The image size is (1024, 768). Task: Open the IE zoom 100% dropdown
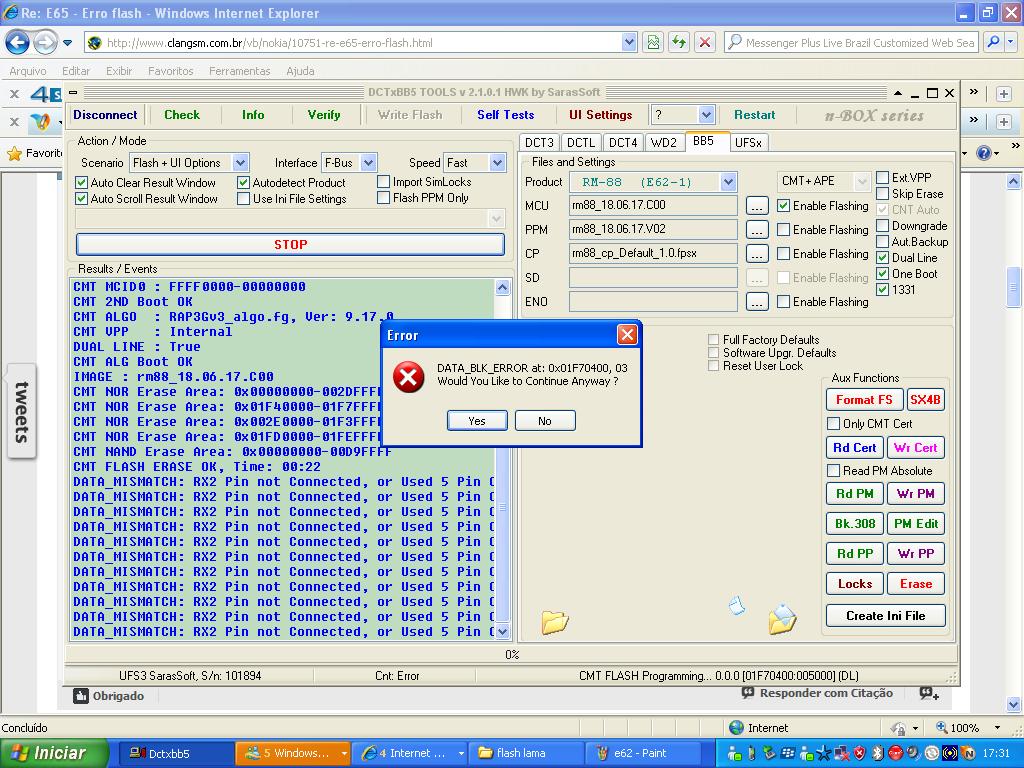(997, 728)
